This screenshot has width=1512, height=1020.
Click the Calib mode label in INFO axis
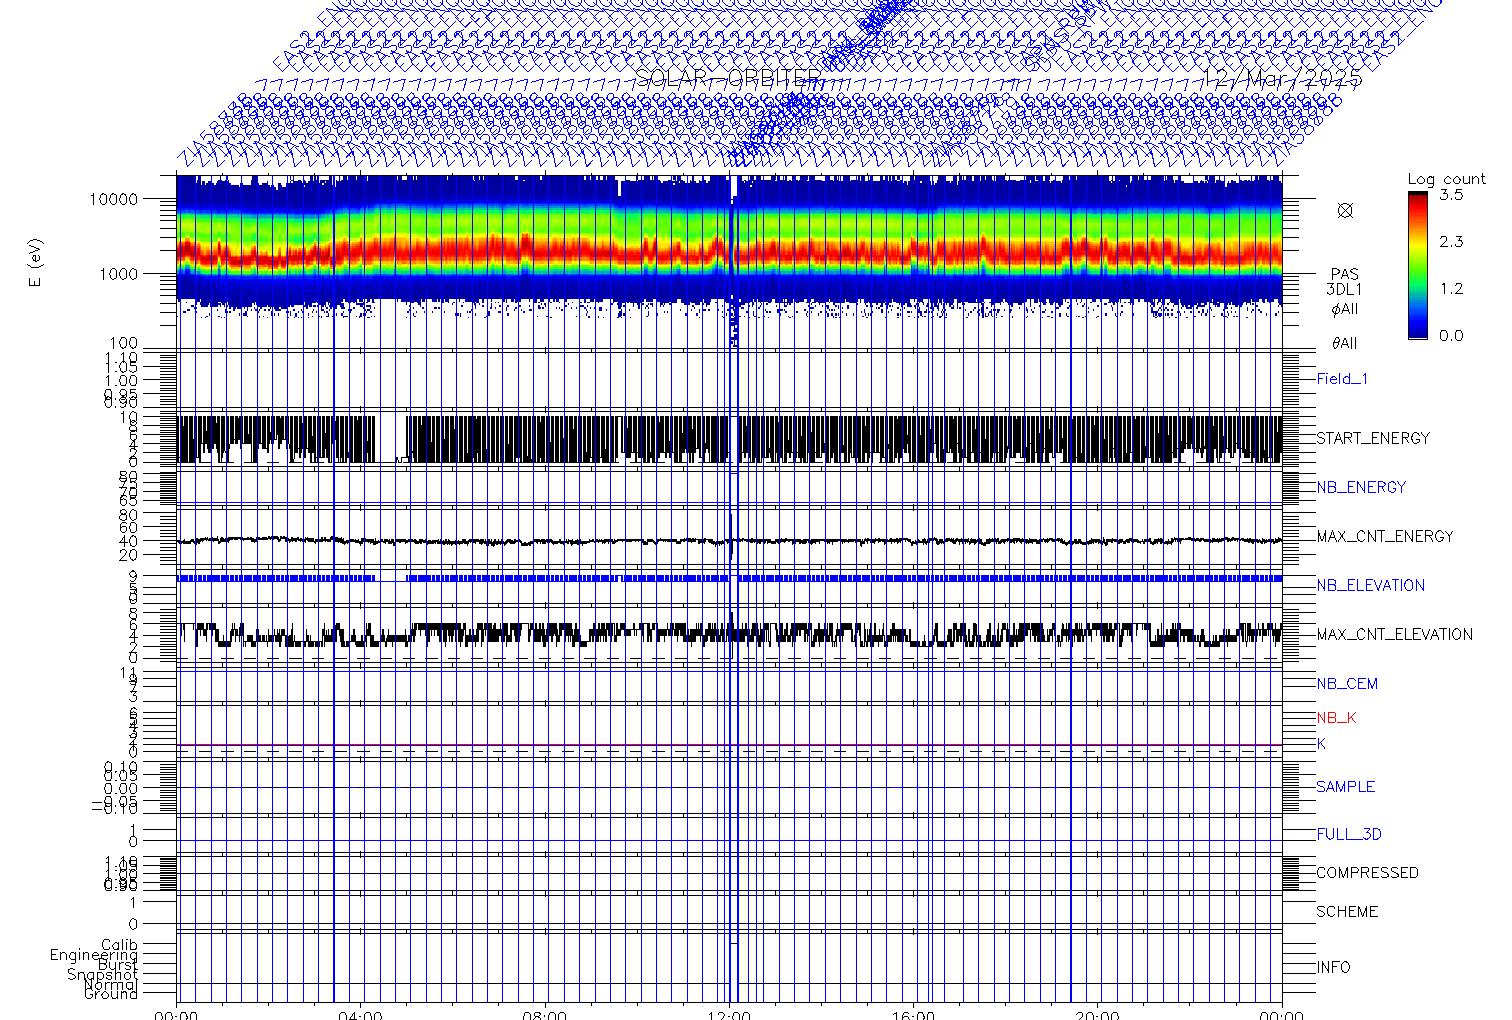point(119,945)
